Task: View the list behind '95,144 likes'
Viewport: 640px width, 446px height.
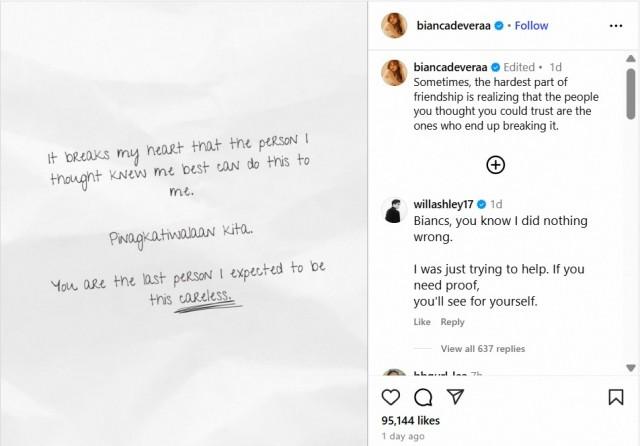Action: (410, 421)
